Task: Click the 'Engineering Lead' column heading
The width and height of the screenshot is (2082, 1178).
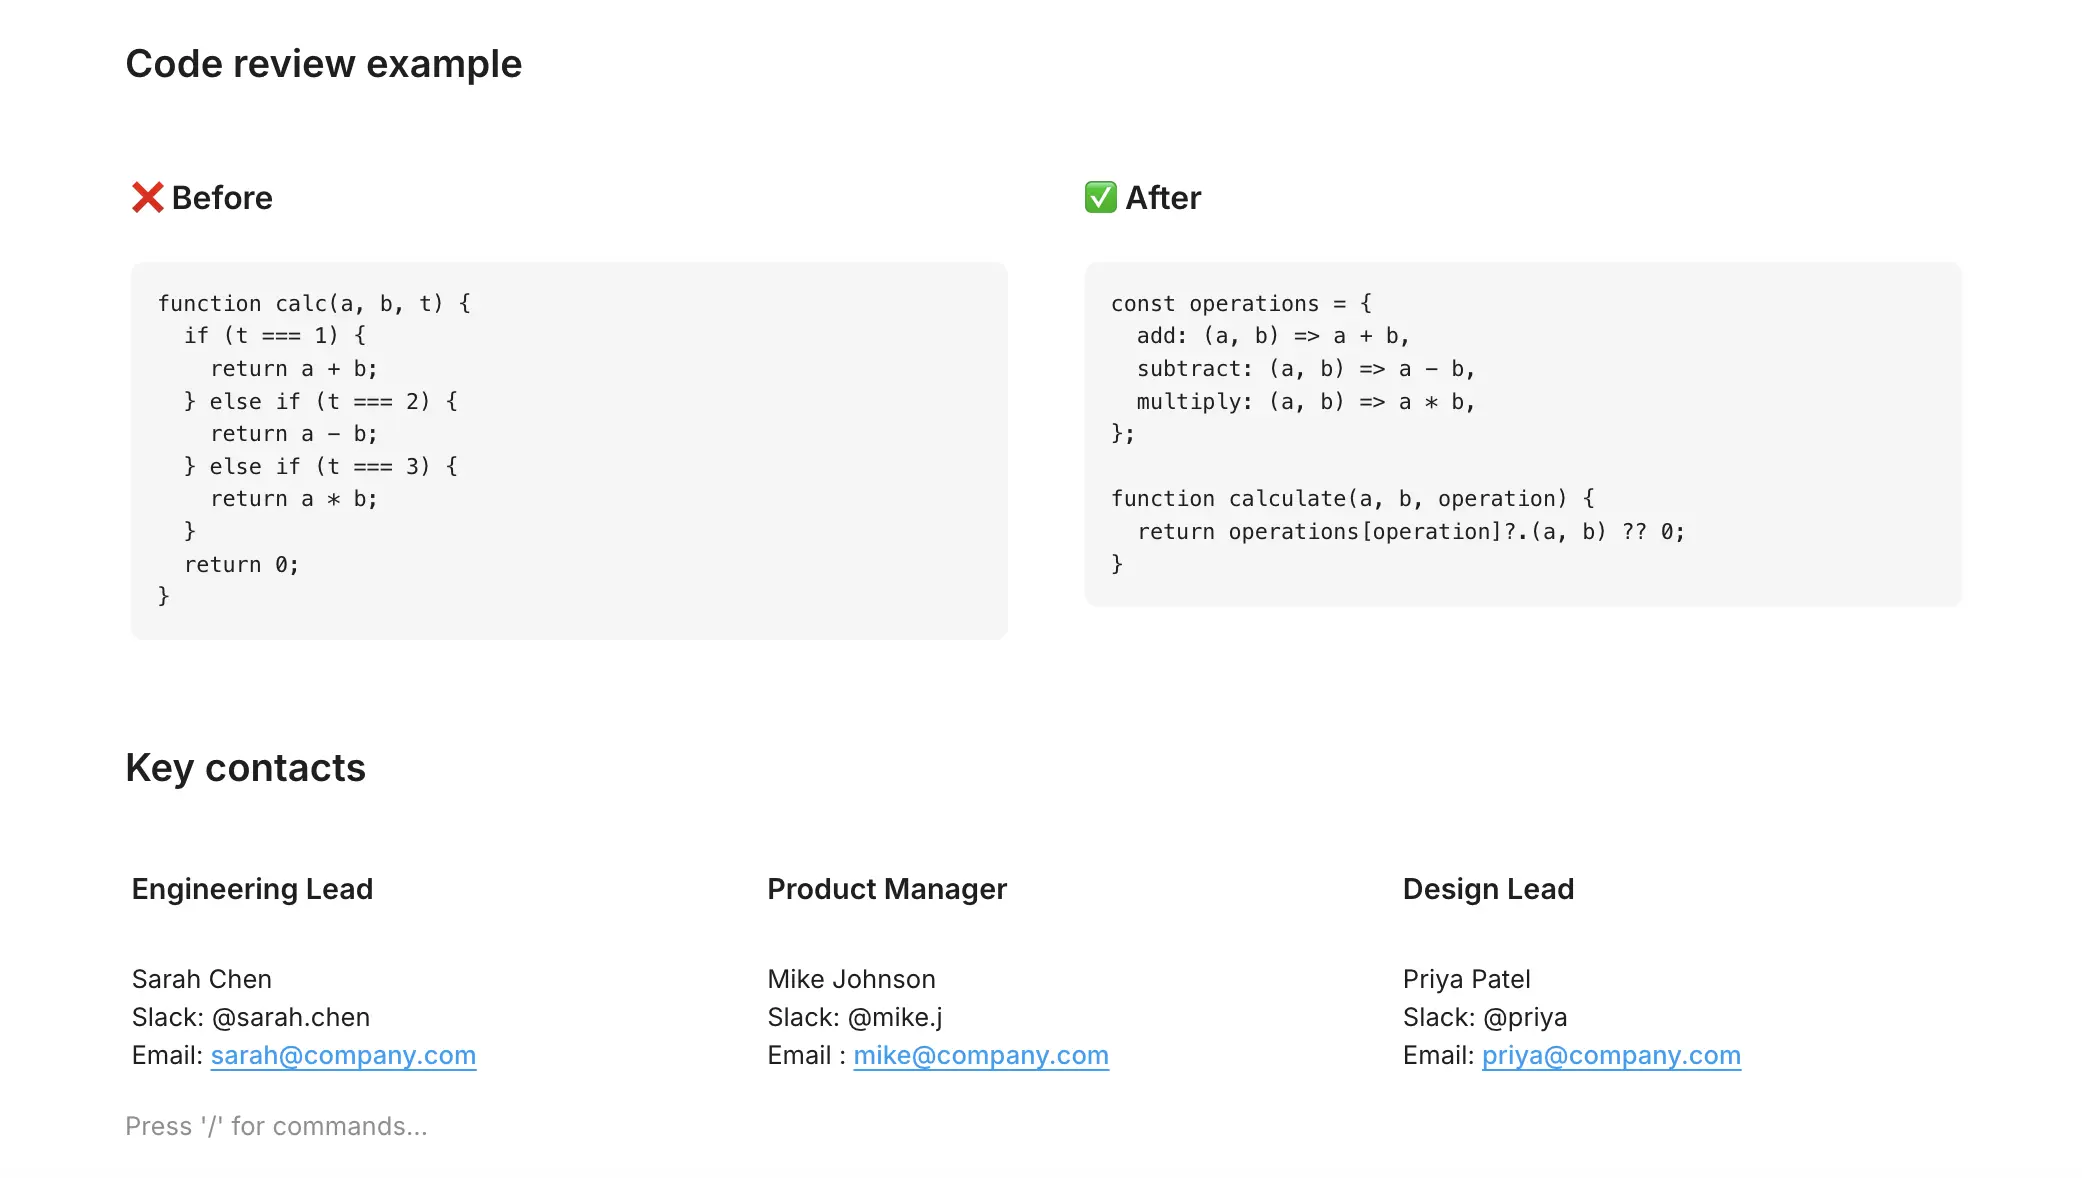Action: (252, 889)
